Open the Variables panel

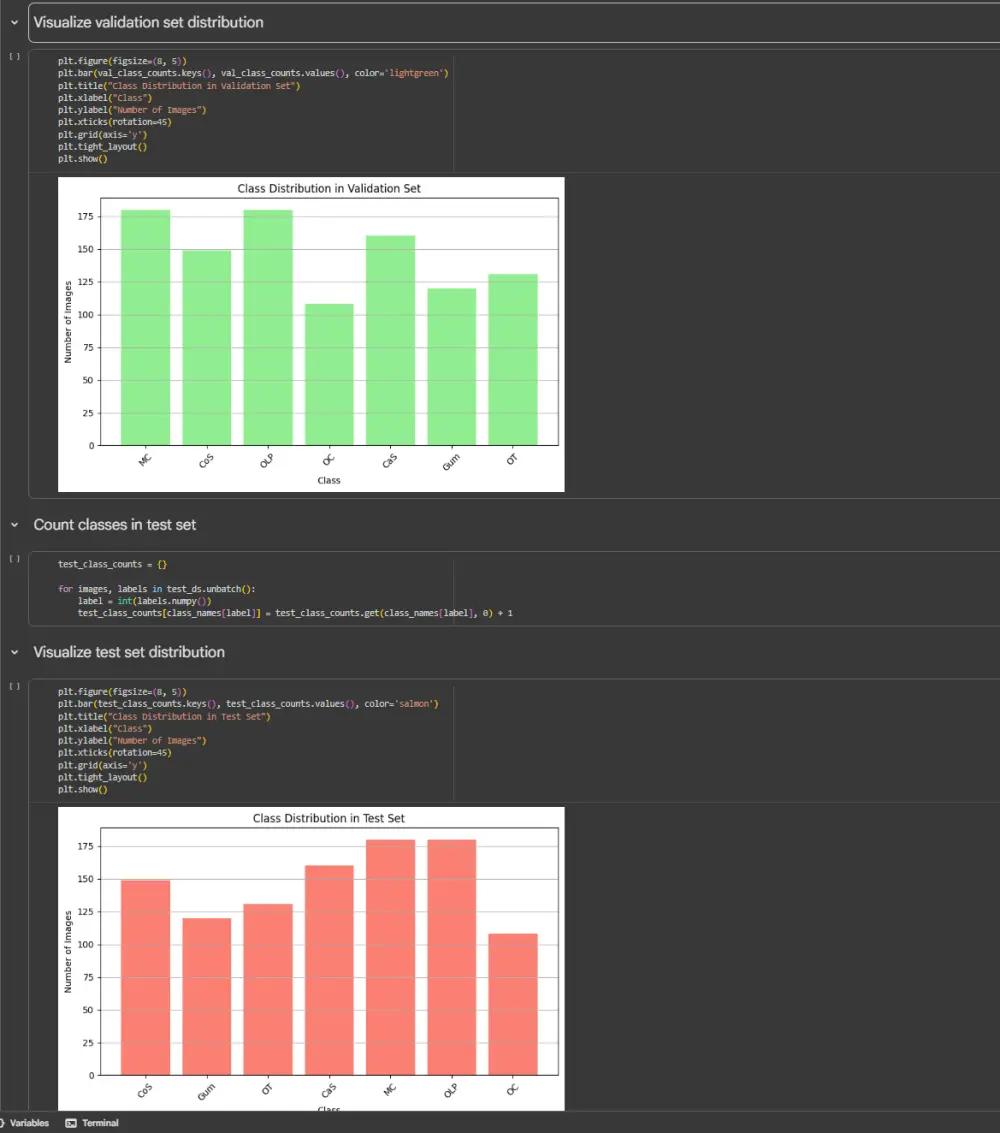tap(25, 1123)
